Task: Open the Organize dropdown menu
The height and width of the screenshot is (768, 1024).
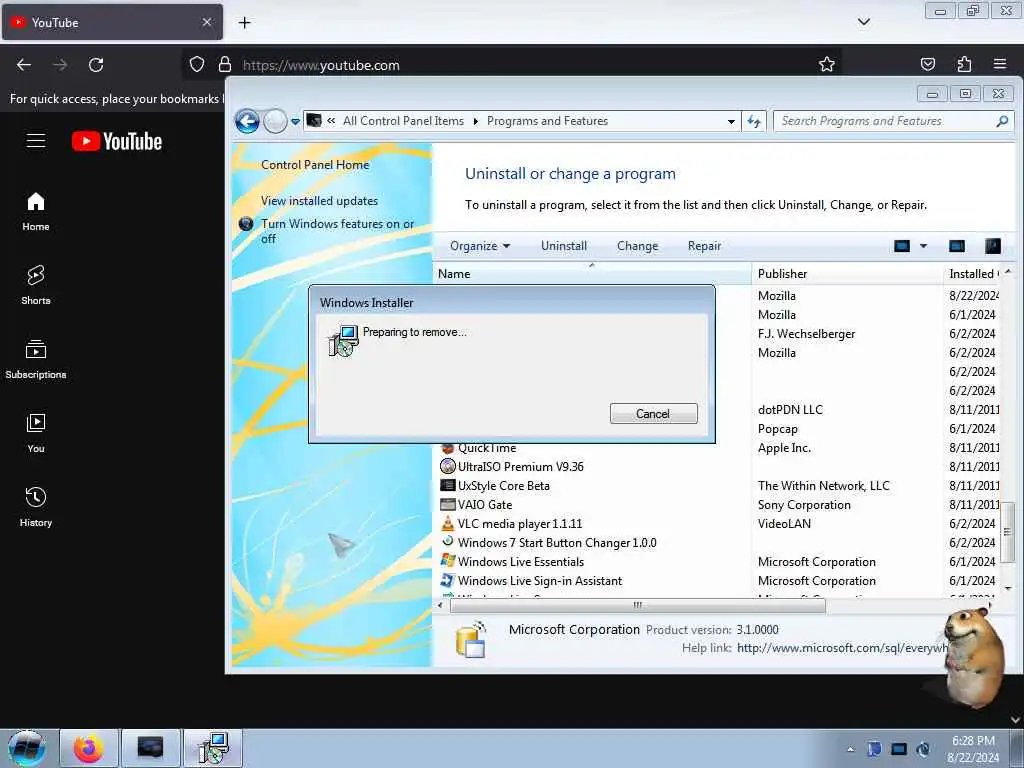Action: pos(480,246)
